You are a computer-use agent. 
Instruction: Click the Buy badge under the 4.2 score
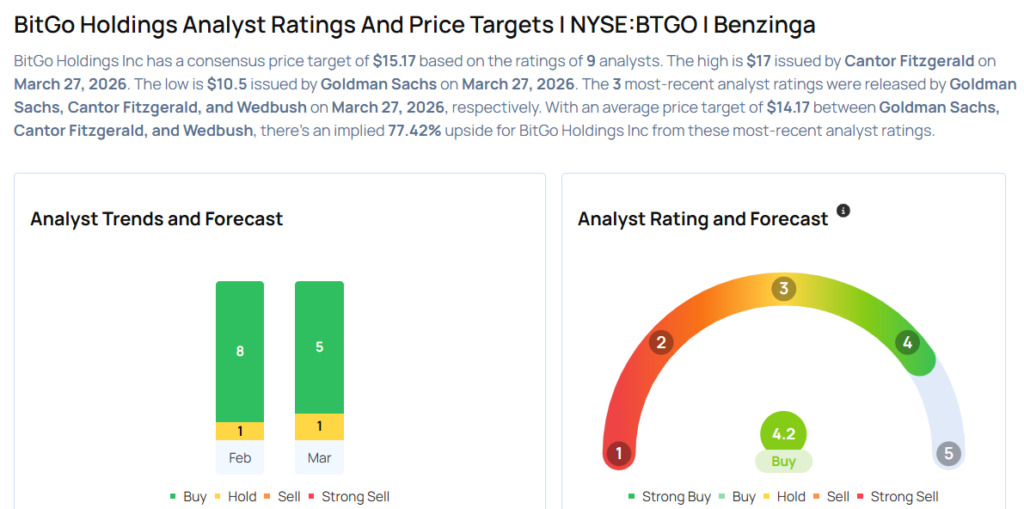point(783,462)
